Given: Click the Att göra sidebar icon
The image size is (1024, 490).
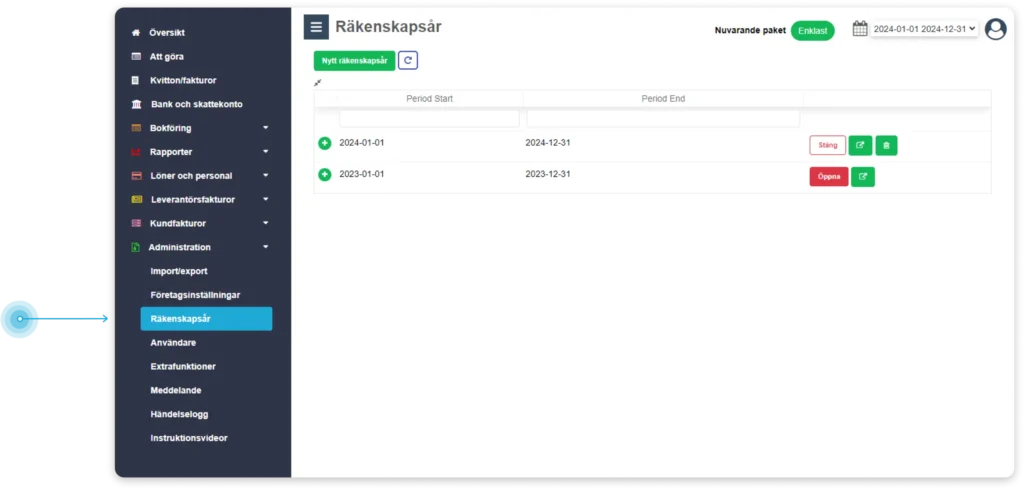Looking at the screenshot, I should 136,57.
